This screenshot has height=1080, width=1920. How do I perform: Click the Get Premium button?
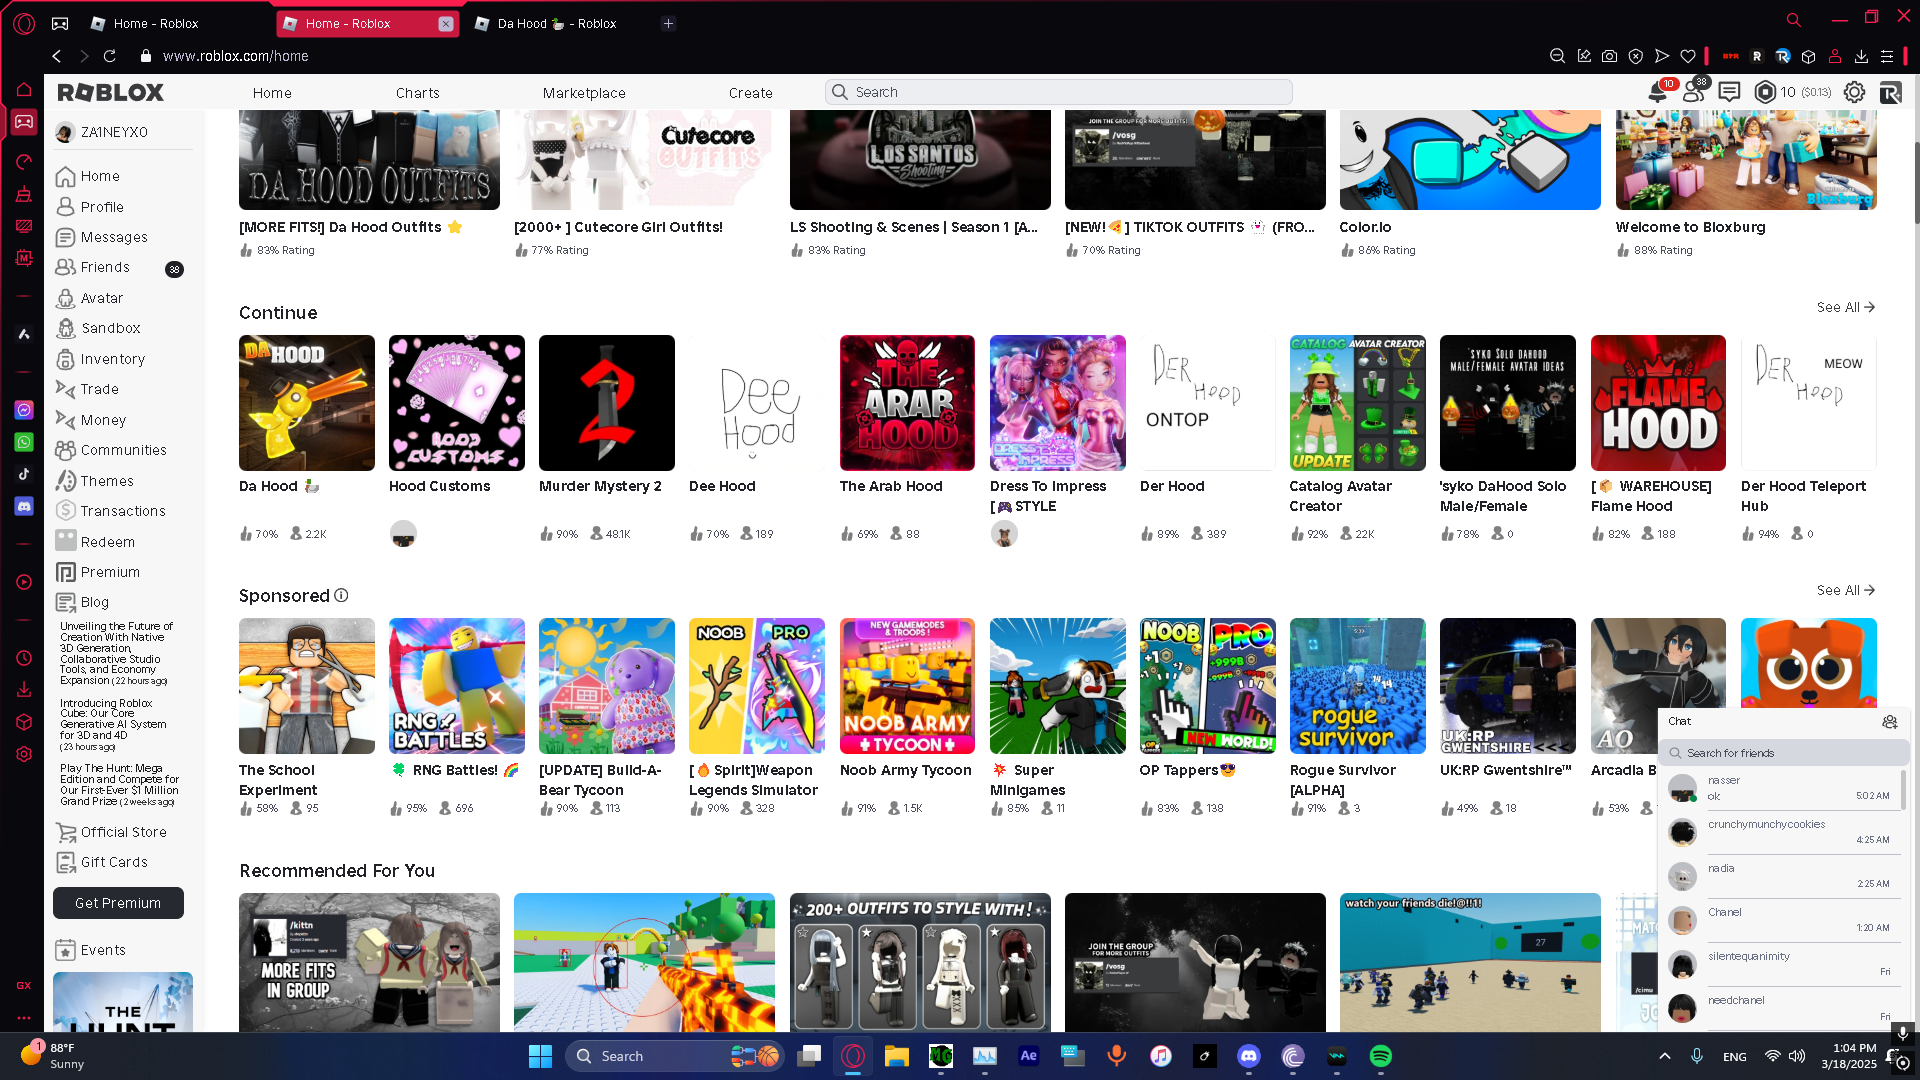click(118, 903)
